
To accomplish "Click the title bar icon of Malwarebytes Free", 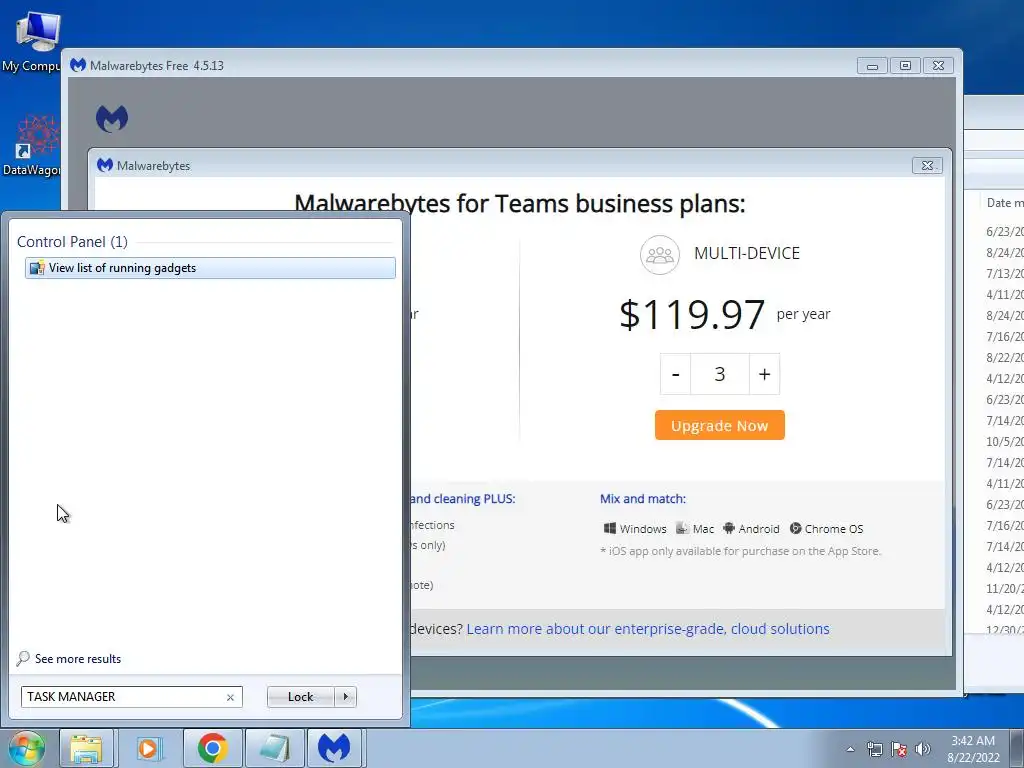I will tap(78, 65).
